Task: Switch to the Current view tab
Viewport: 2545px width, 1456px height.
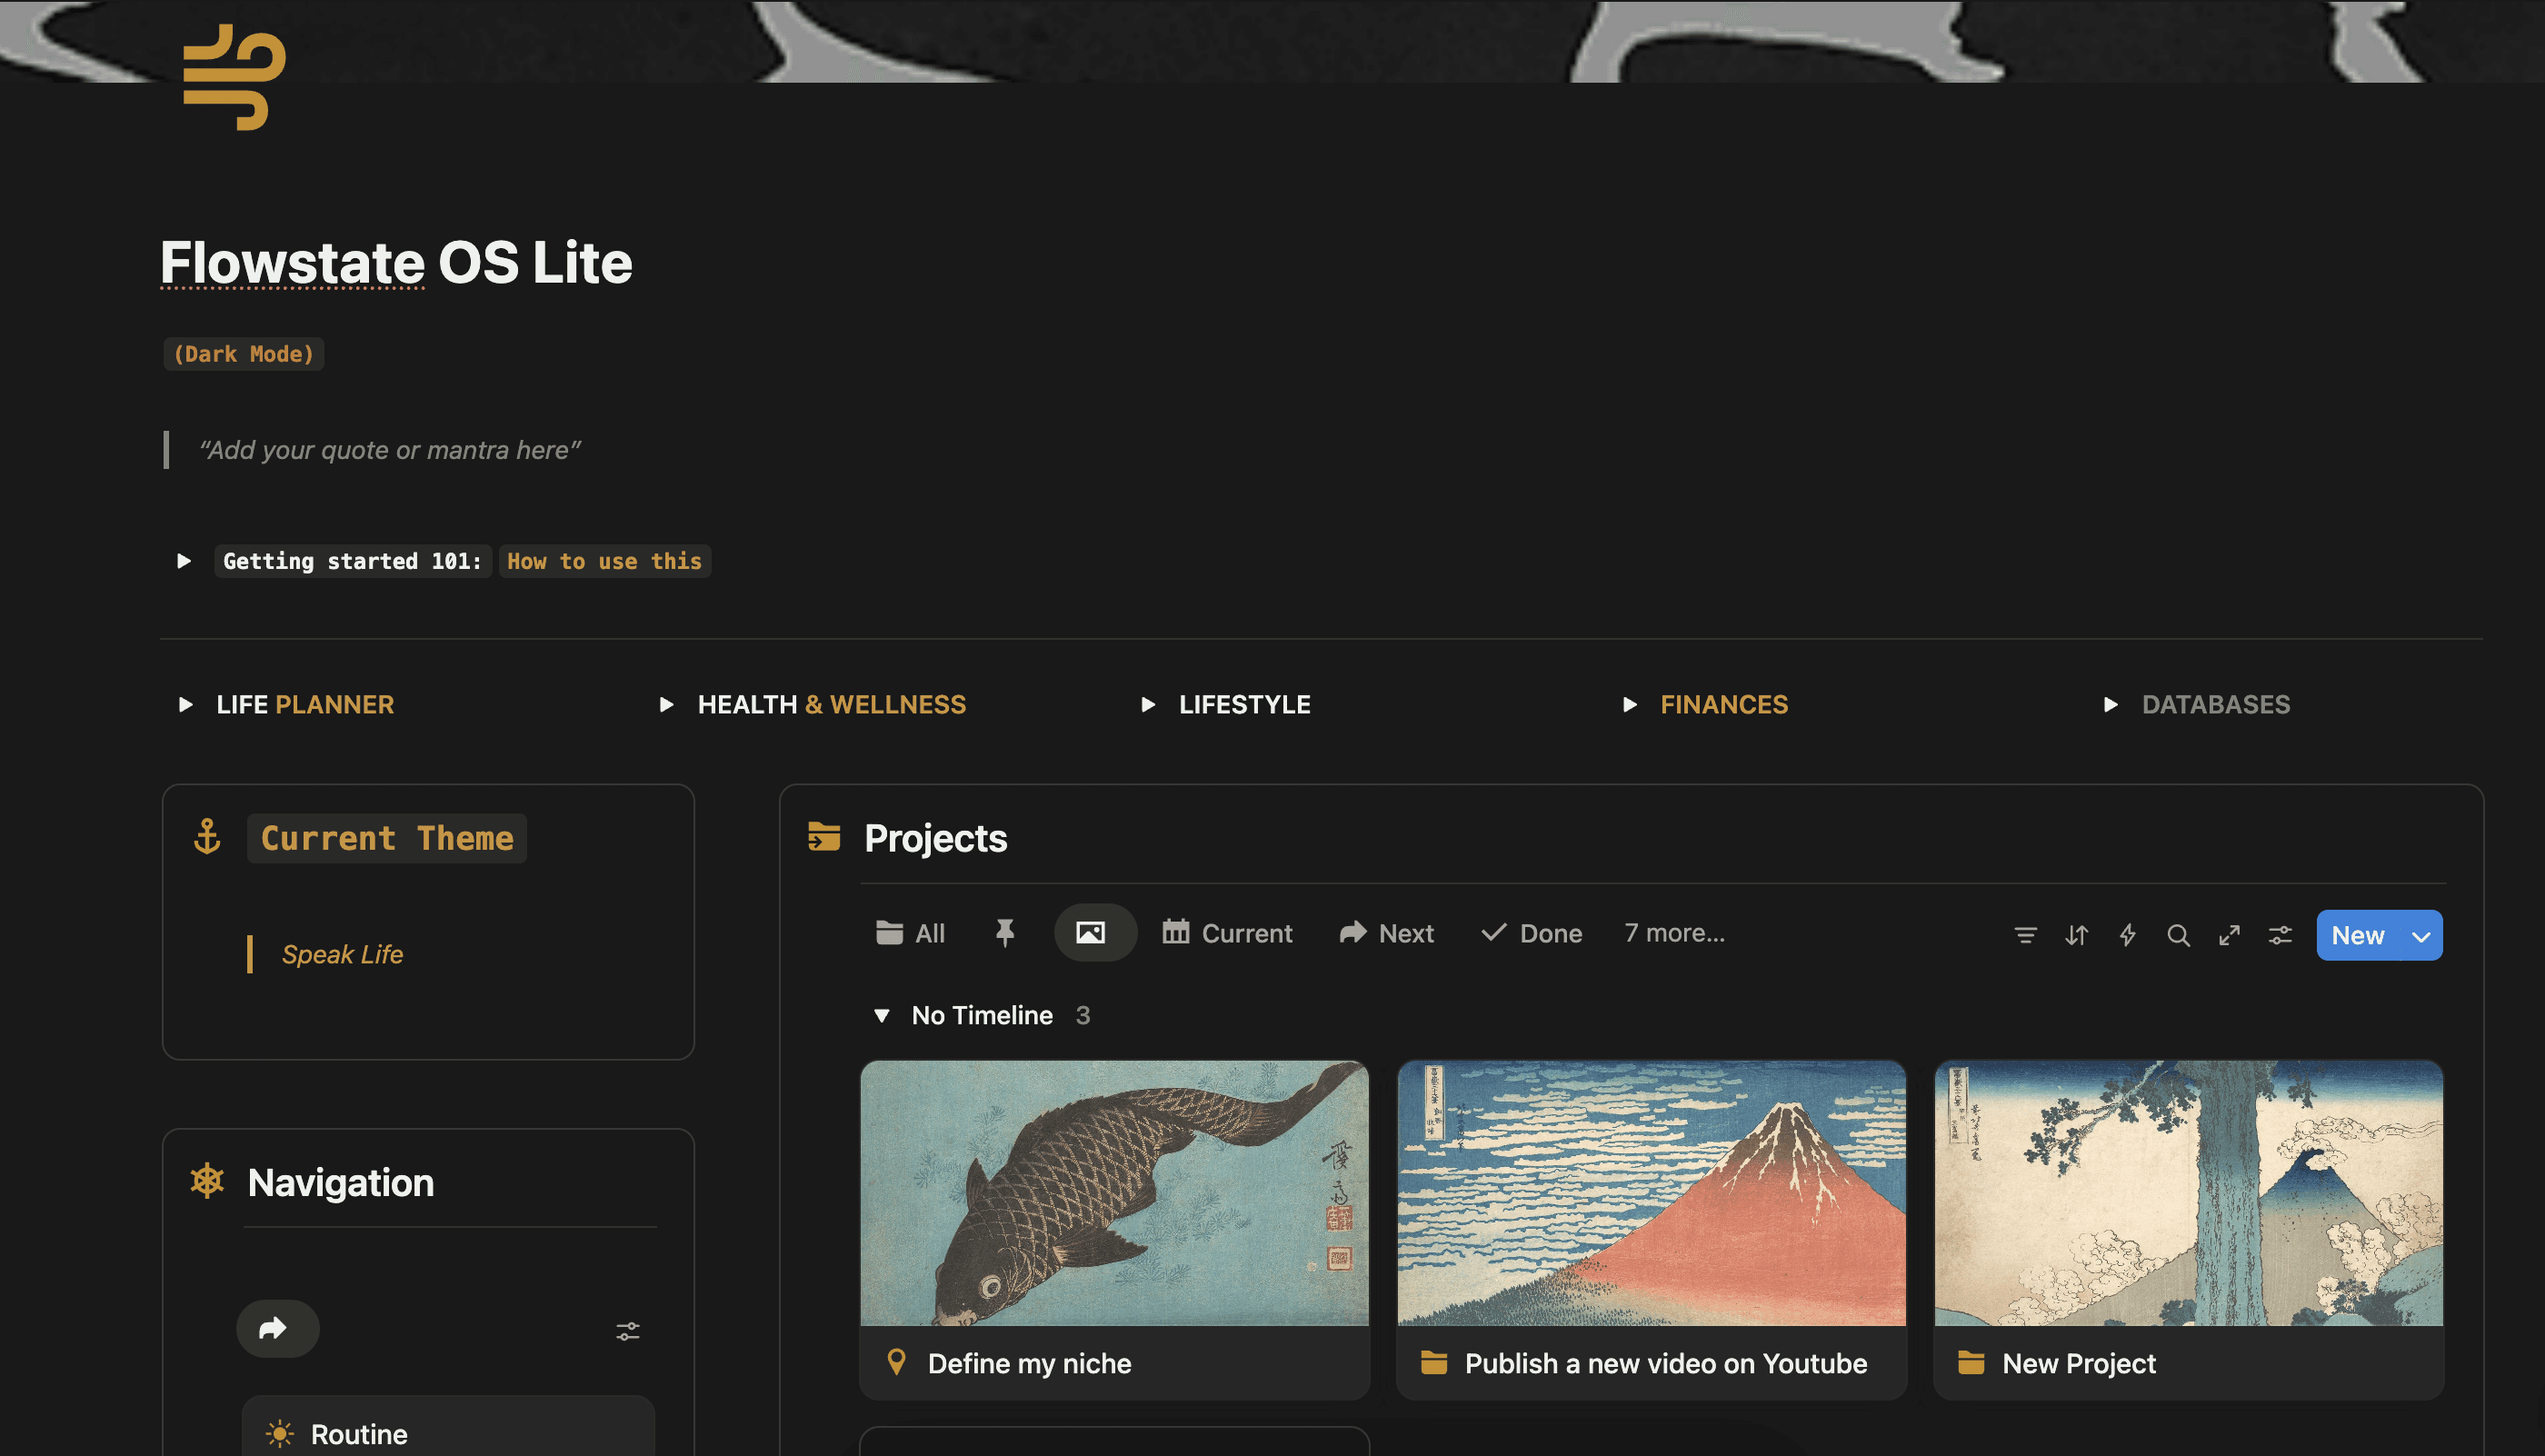Action: tap(1227, 933)
